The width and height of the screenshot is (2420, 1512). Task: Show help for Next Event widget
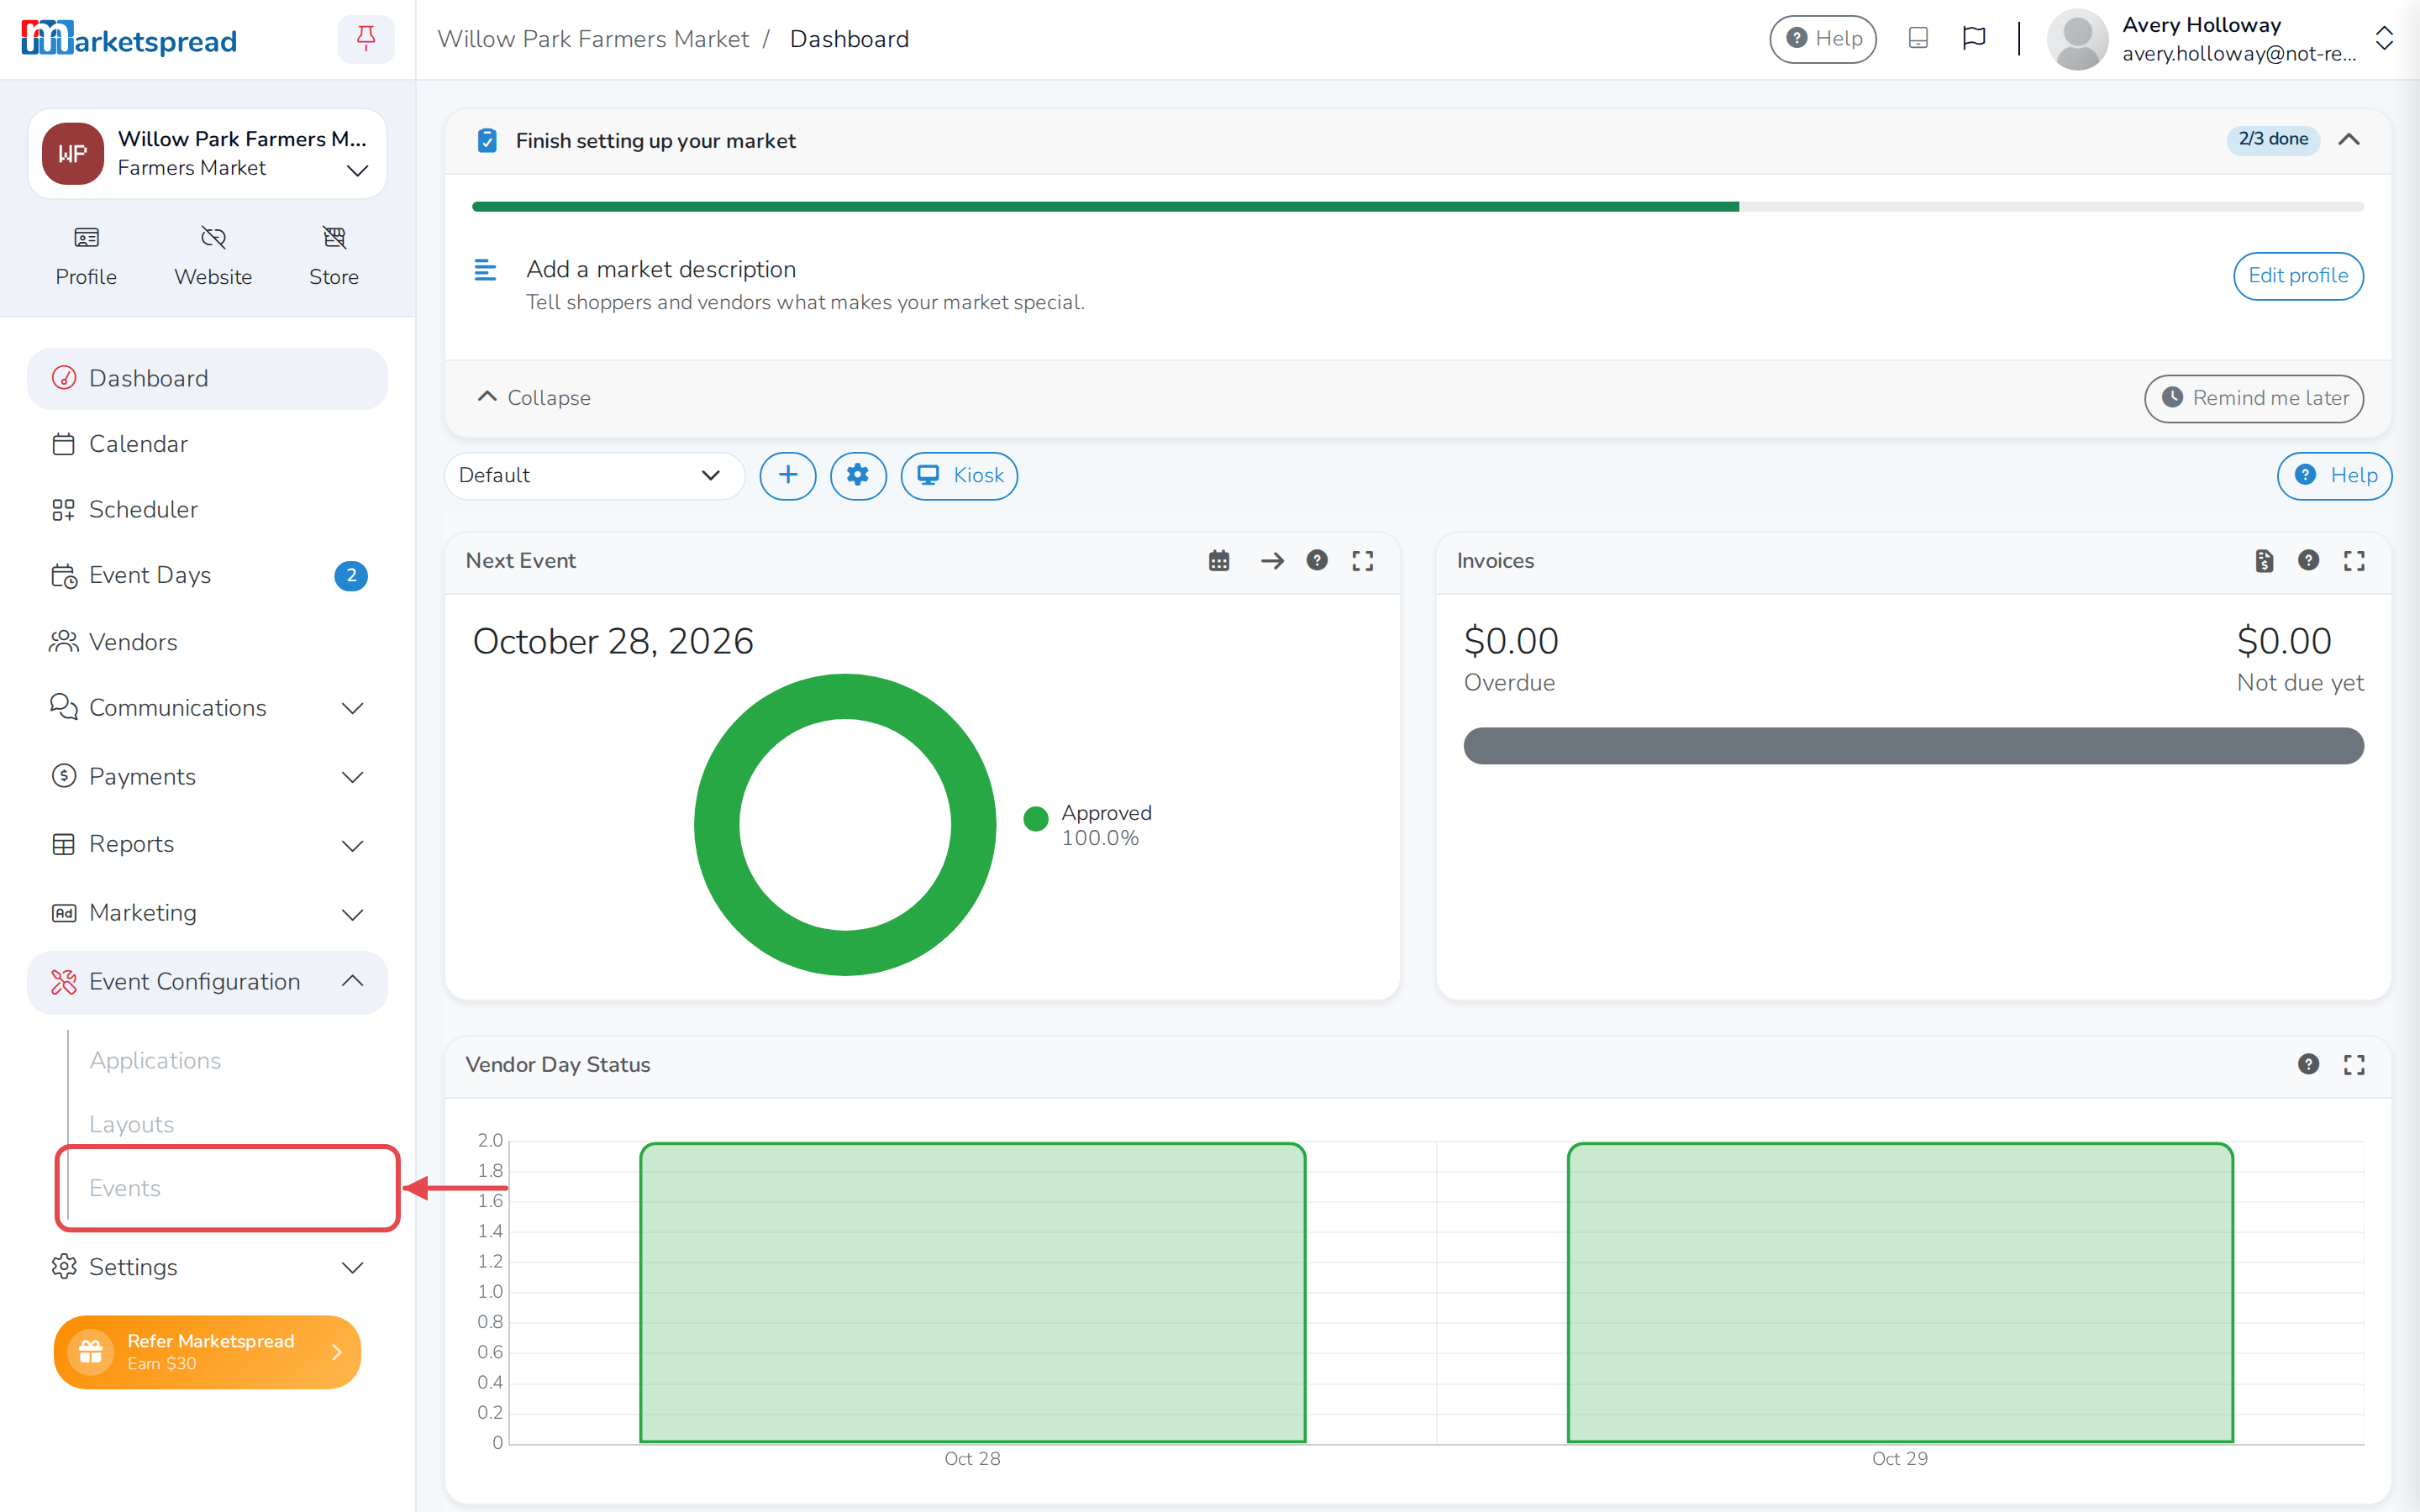(1317, 561)
